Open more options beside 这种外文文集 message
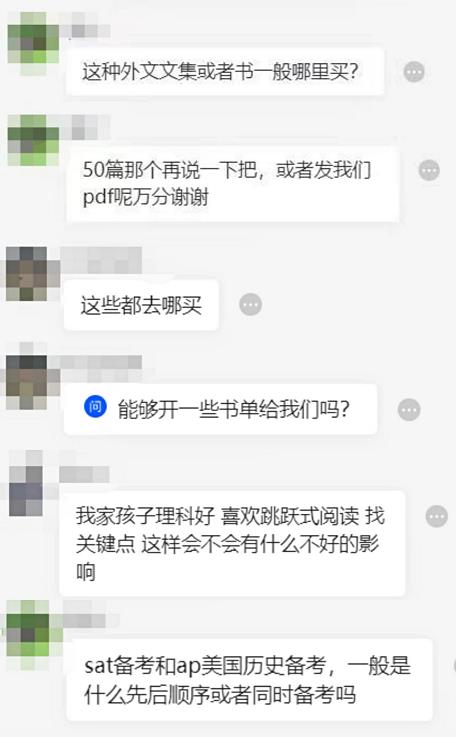This screenshot has height=737, width=456. coord(414,72)
